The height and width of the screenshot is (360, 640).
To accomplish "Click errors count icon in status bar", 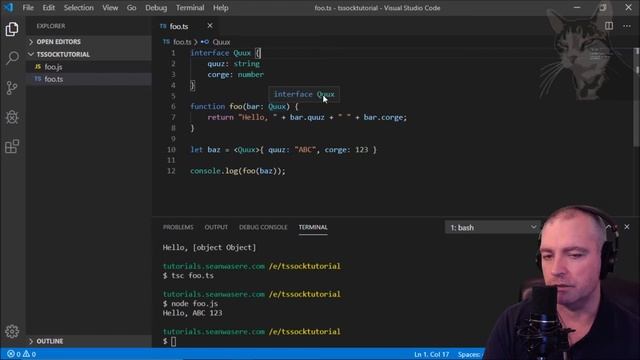I will [x=11, y=354].
